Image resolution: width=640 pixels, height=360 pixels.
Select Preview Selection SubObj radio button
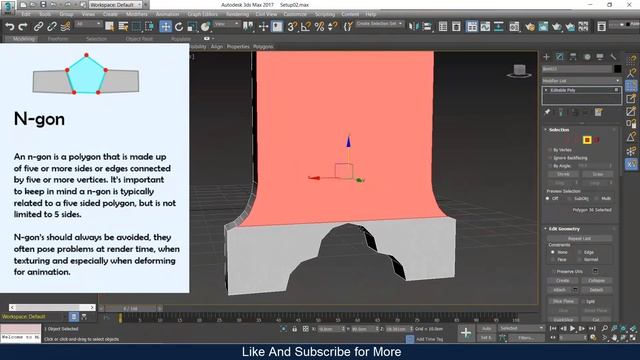[570, 198]
